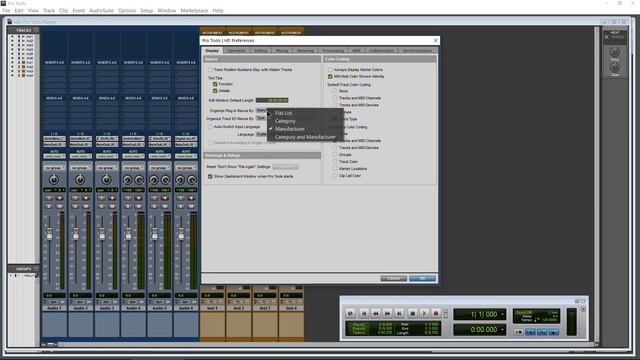Click the Audio 2 pan knob

point(80,180)
